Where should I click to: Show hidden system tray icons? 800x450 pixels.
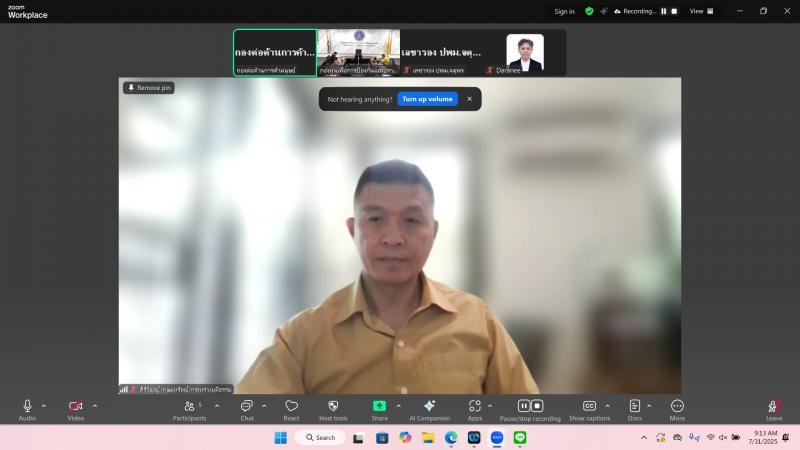(x=644, y=438)
